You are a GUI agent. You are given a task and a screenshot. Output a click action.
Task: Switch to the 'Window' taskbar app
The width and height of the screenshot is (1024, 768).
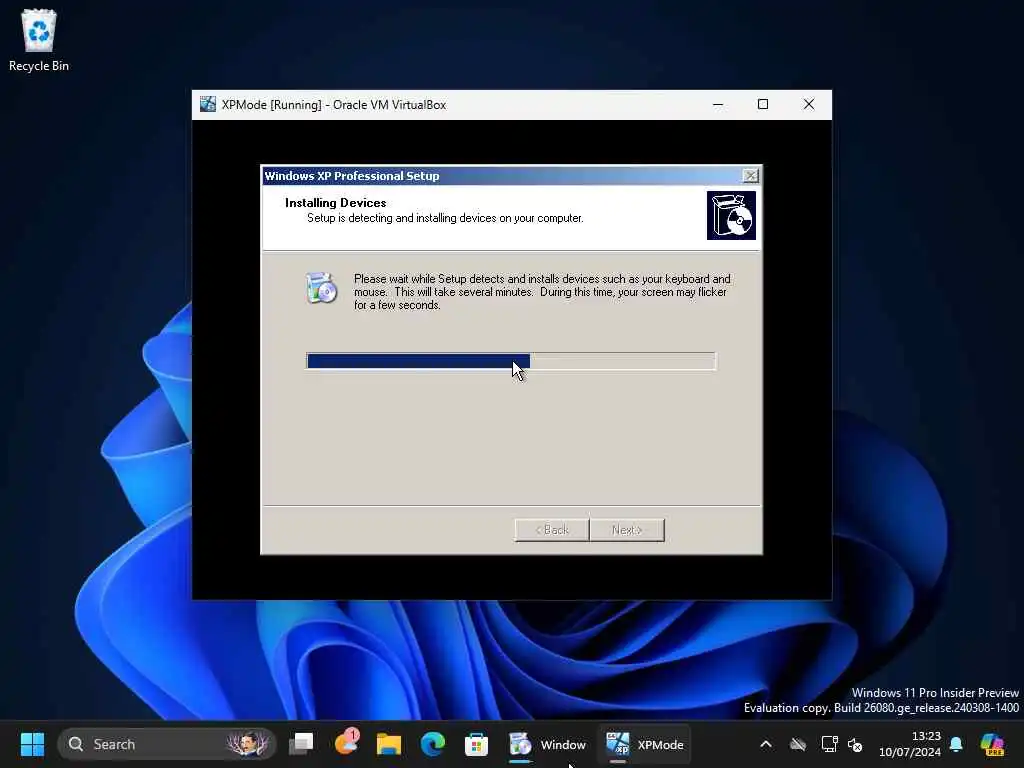point(547,744)
